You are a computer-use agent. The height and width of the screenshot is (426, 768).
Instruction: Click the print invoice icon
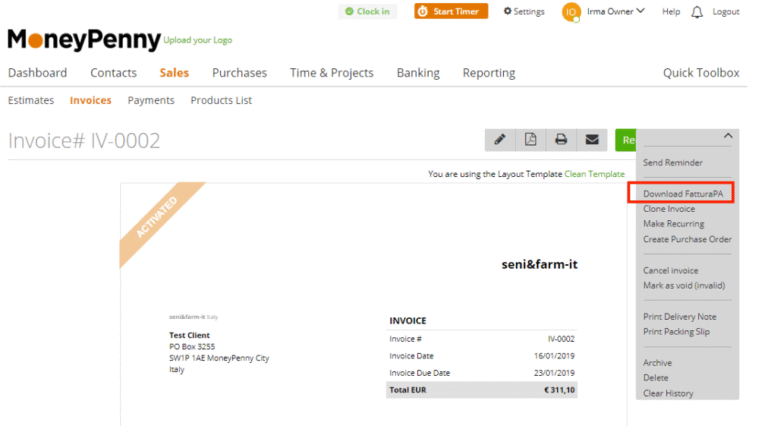coord(561,140)
